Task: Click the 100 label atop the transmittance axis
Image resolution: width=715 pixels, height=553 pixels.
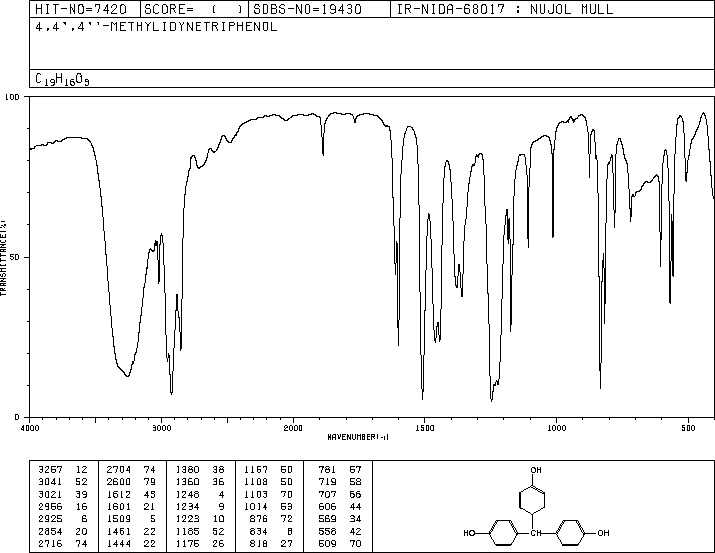Action: tap(12, 97)
